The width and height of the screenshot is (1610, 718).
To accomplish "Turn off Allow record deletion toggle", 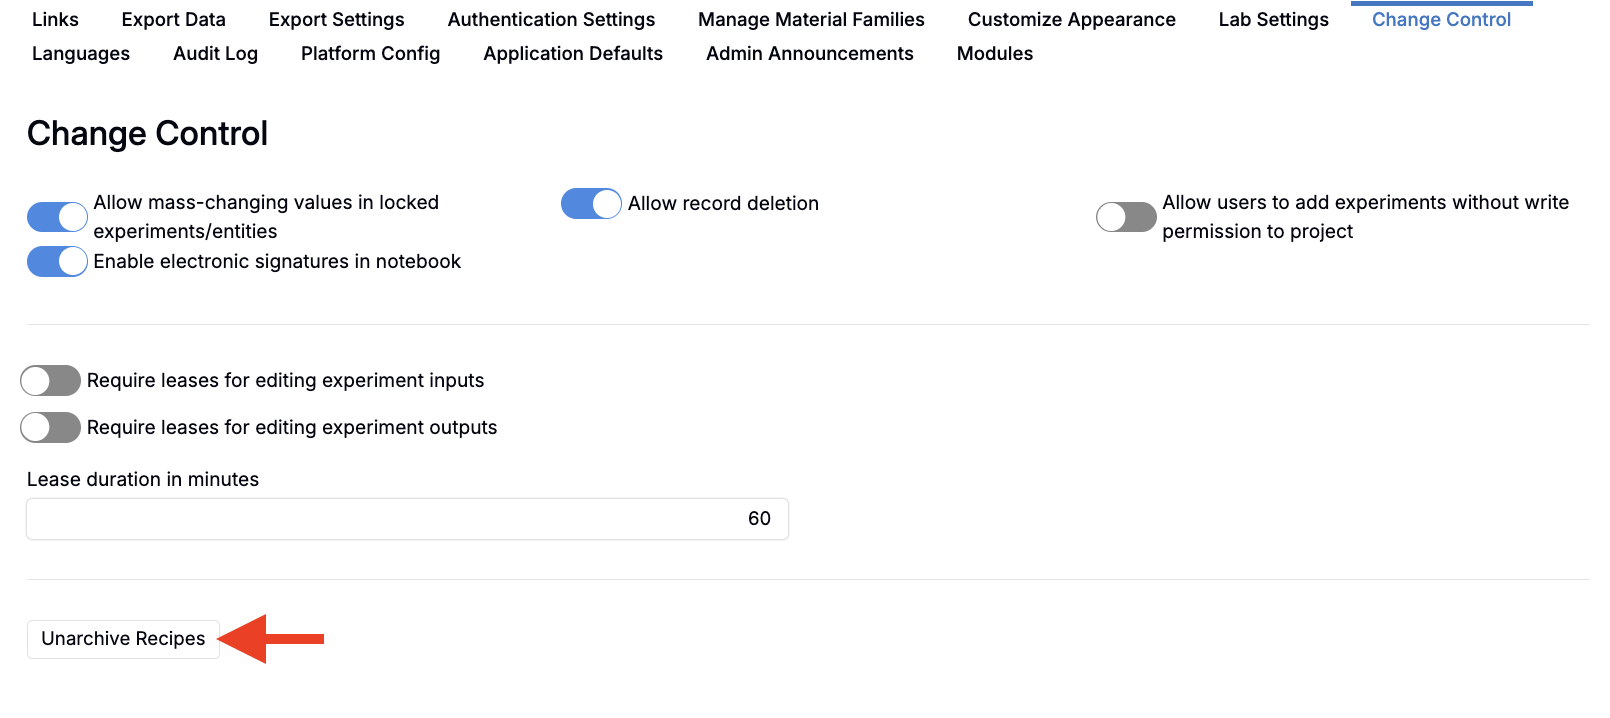I will pos(591,204).
